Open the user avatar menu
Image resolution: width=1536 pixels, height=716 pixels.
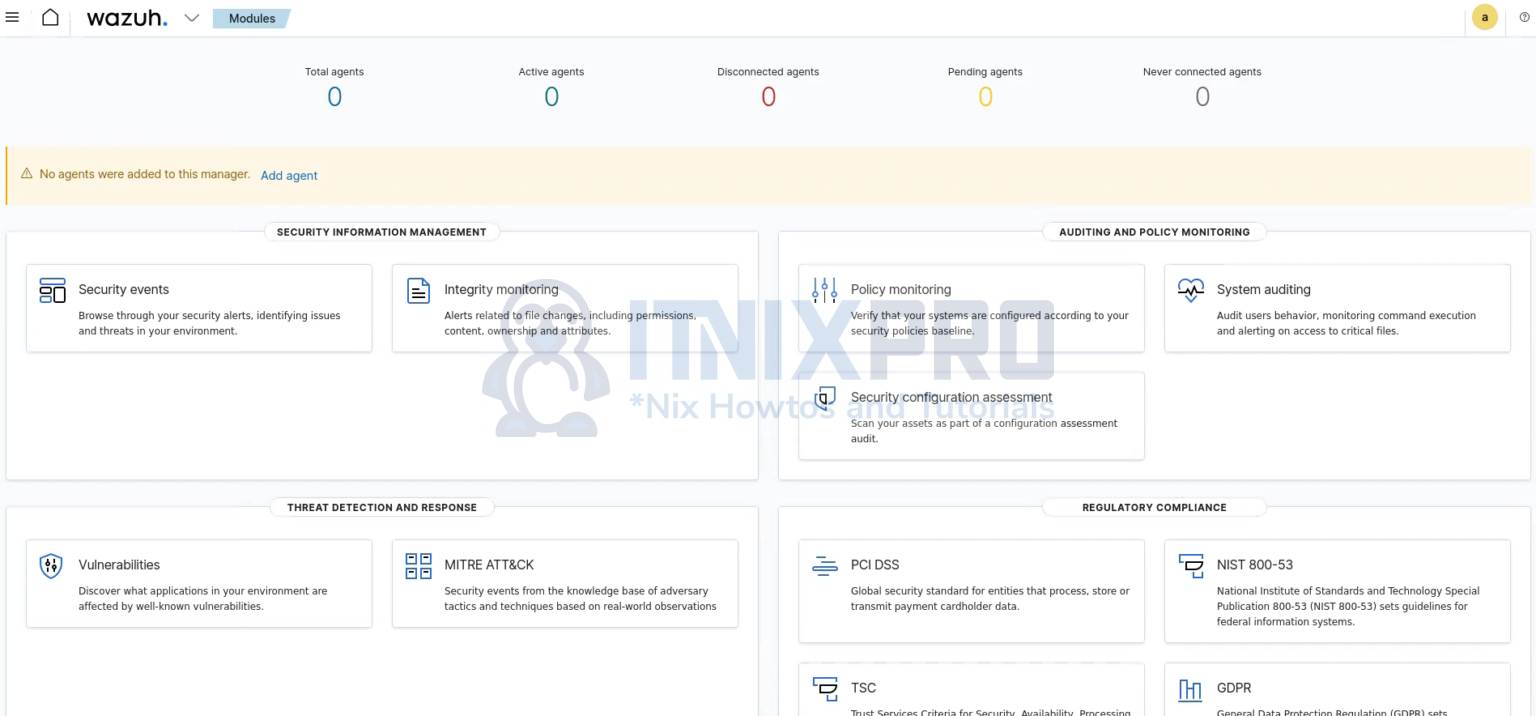[1484, 17]
